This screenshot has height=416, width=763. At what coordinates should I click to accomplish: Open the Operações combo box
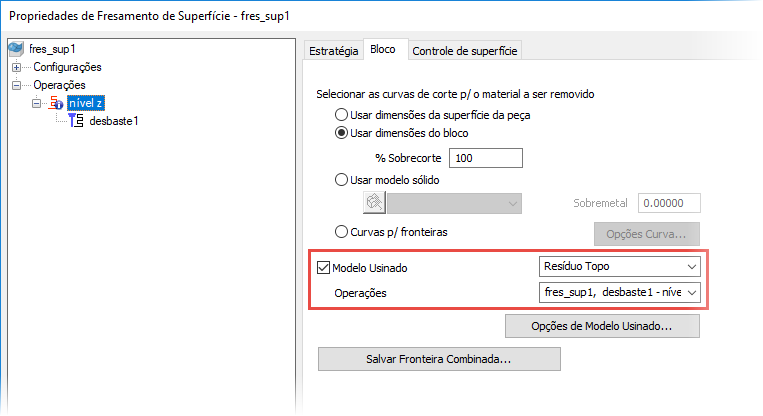point(618,293)
